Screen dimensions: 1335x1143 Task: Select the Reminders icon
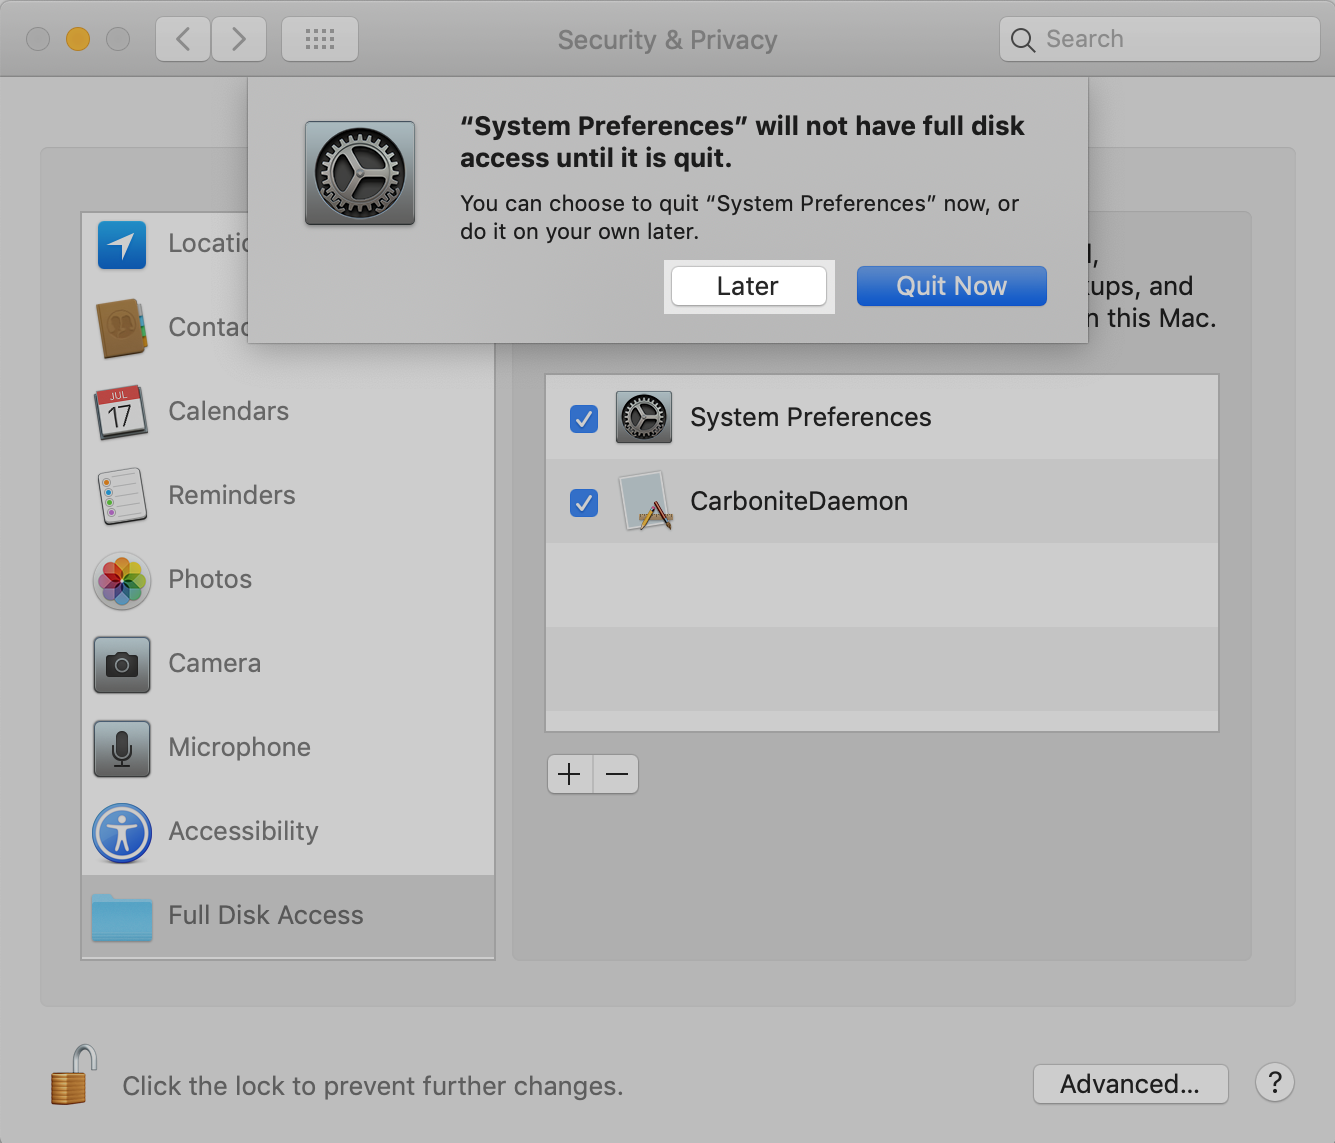click(x=121, y=497)
